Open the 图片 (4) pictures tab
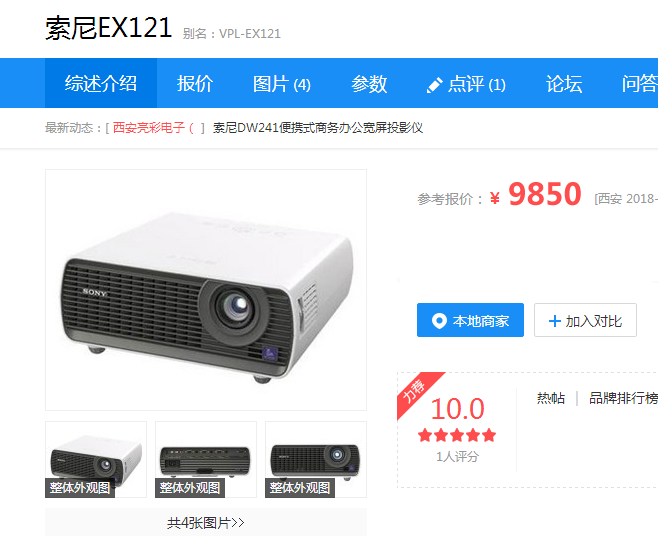The width and height of the screenshot is (658, 556). point(282,83)
